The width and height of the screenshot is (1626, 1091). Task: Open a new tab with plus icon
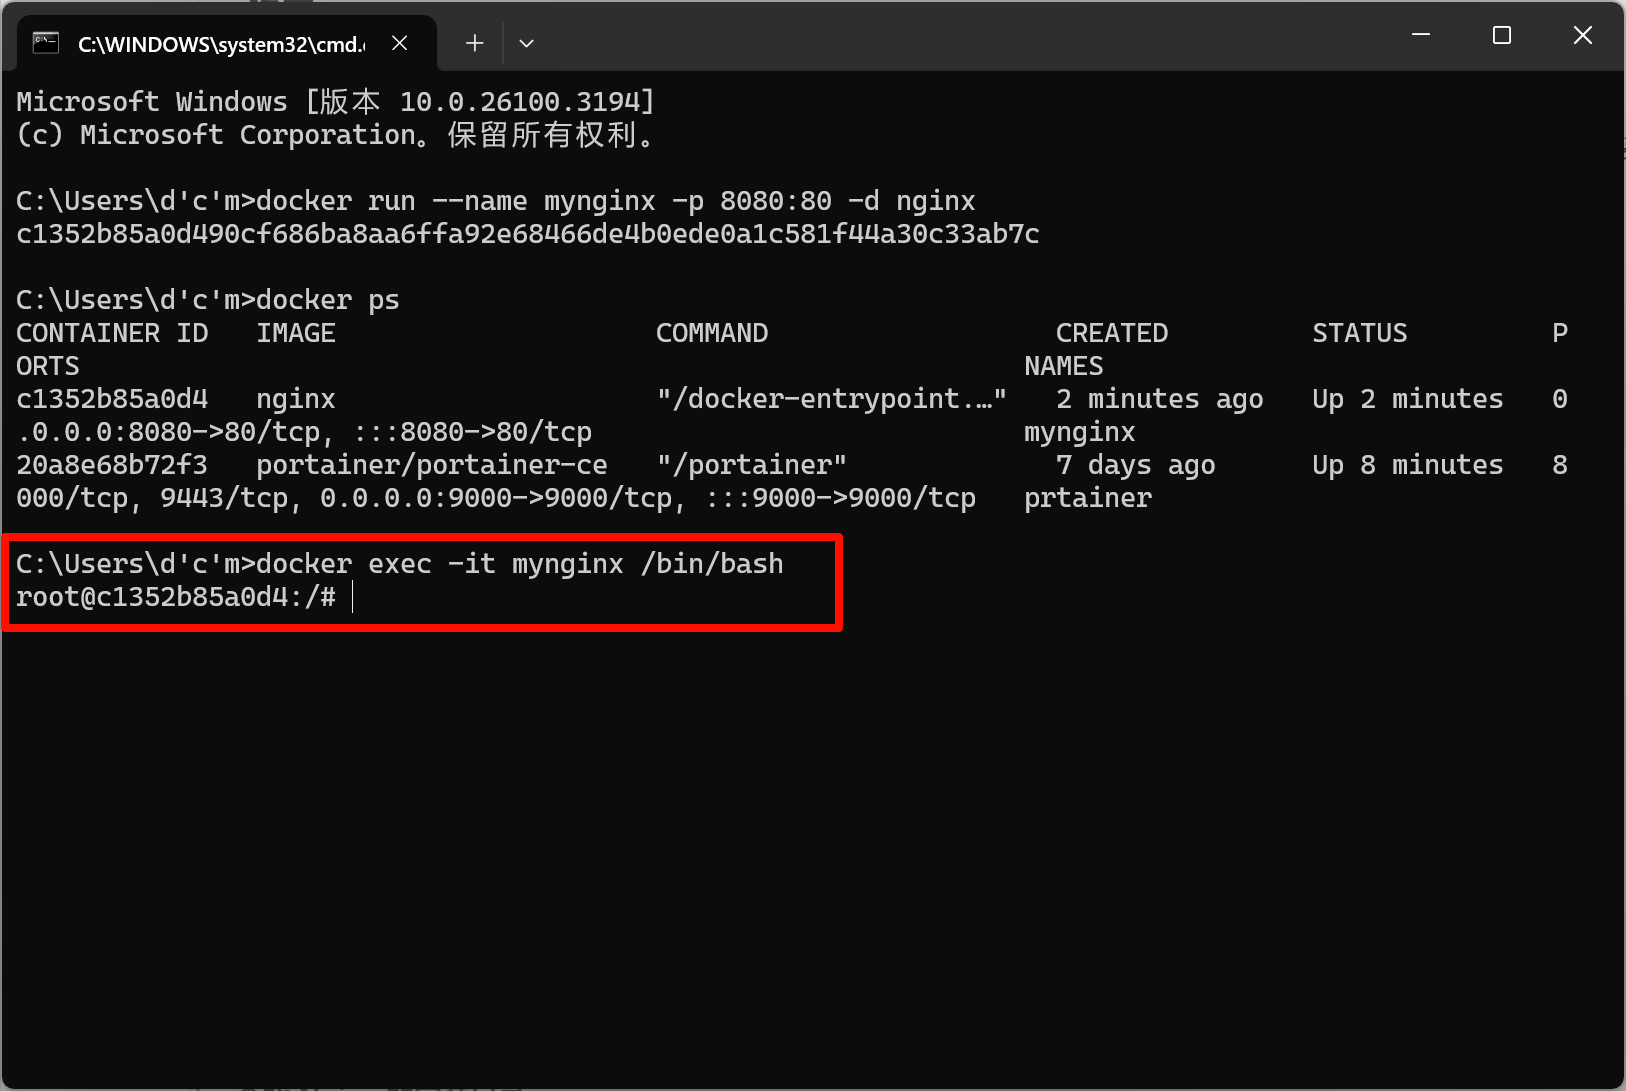point(475,43)
